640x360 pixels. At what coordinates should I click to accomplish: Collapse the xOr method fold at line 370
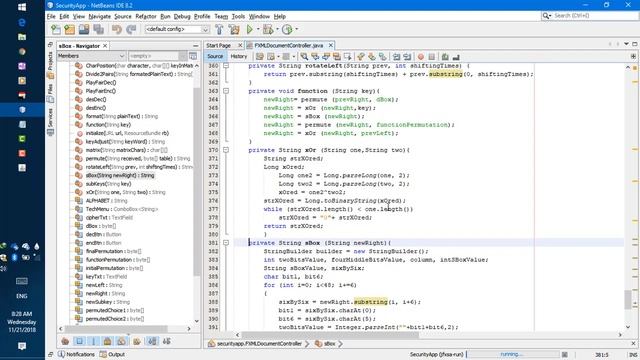(x=226, y=150)
